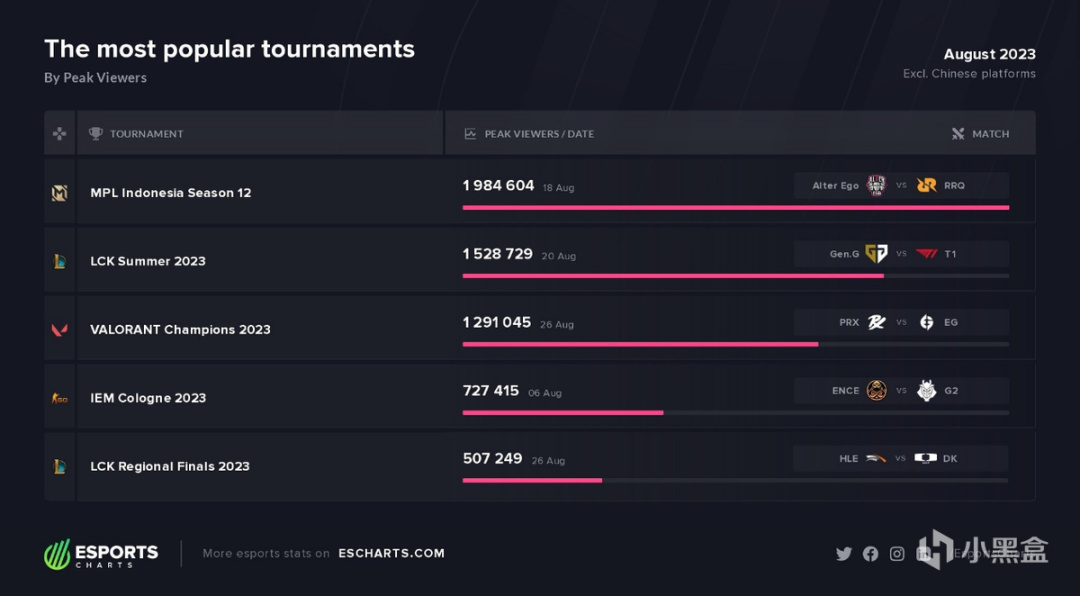Click the Twitter icon in the footer

[x=844, y=553]
